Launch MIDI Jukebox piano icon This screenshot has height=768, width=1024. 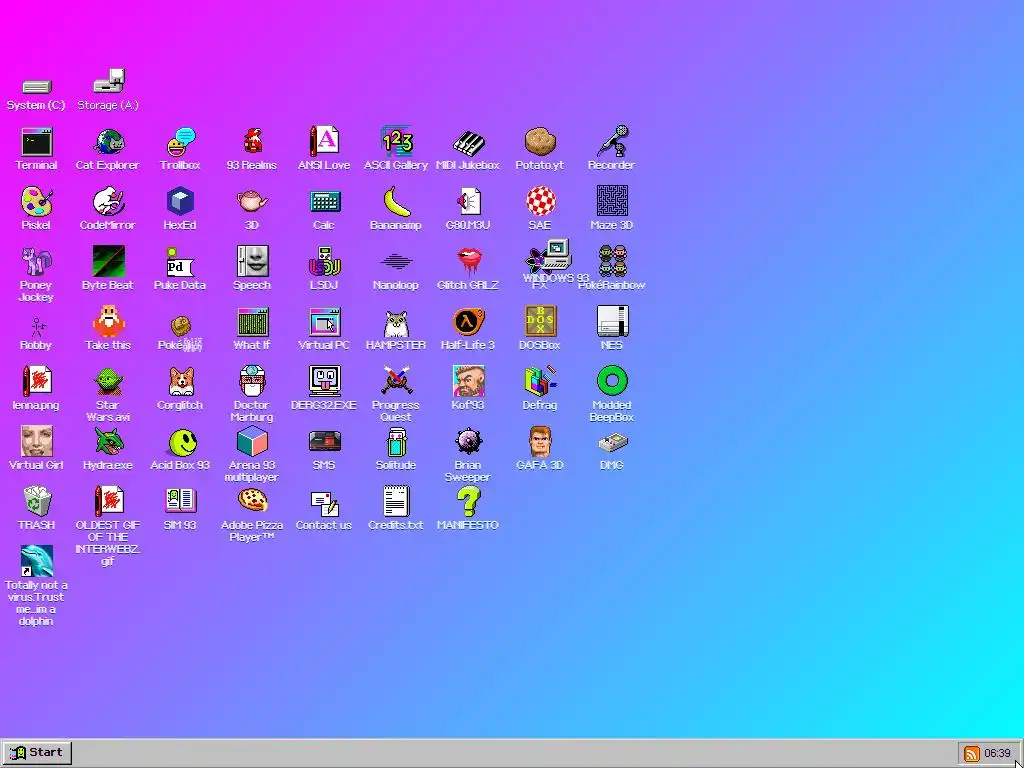click(468, 142)
